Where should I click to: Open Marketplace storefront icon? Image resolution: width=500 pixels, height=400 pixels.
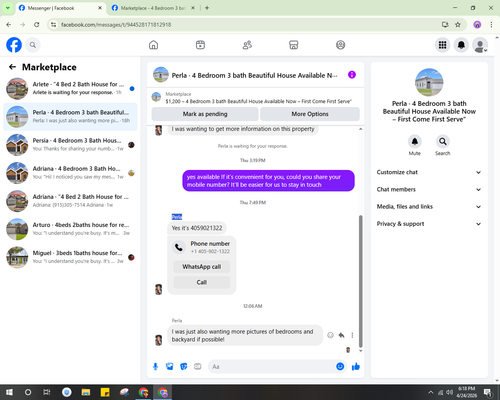pyautogui.click(x=294, y=45)
